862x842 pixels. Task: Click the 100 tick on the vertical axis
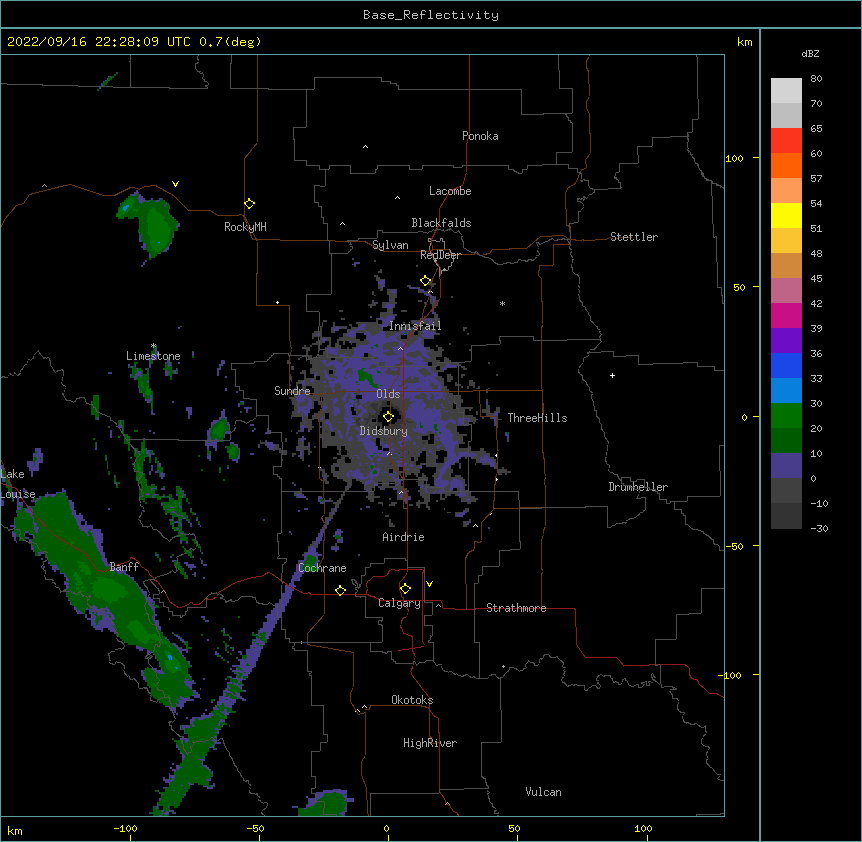pos(734,158)
